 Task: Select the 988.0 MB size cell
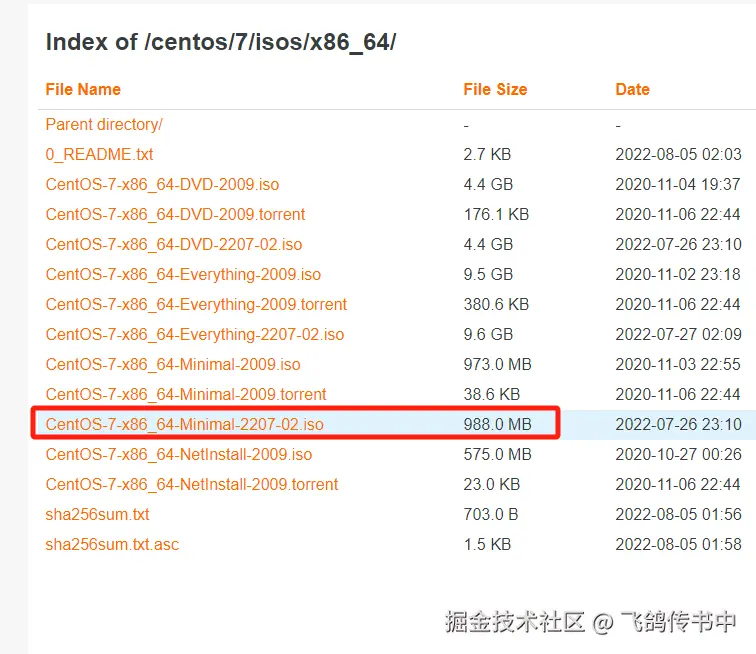(498, 424)
